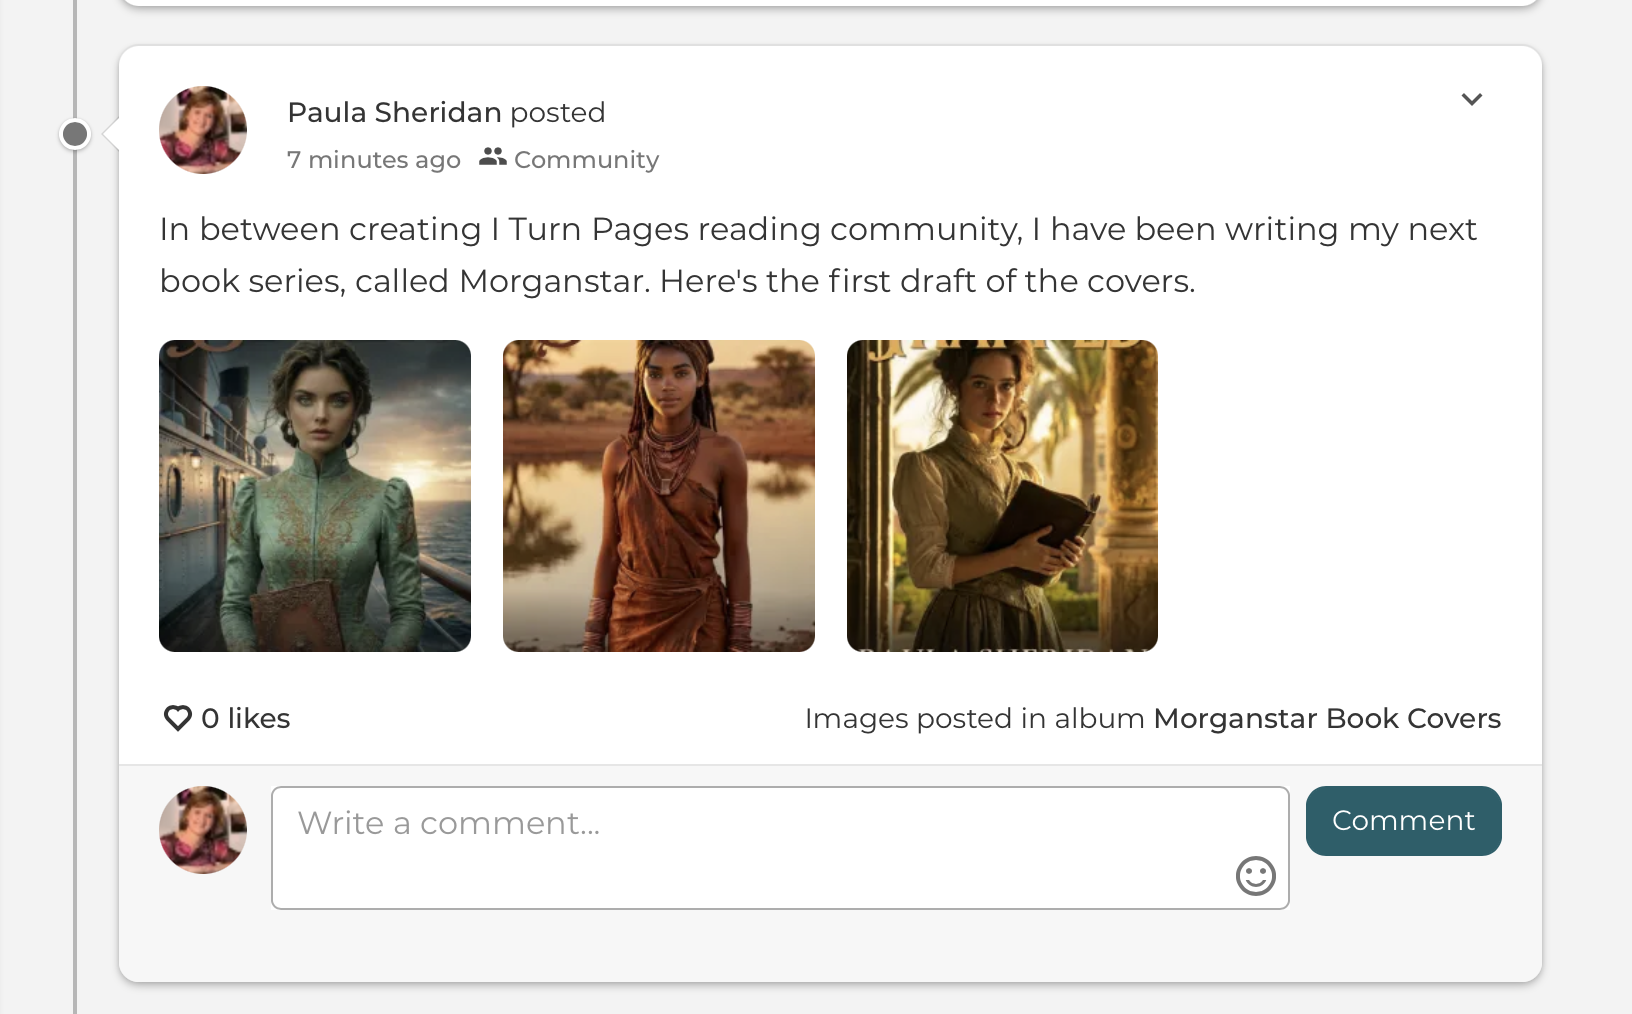The width and height of the screenshot is (1632, 1014).
Task: Open the woman holding book cover thumbnail
Action: tap(1002, 496)
